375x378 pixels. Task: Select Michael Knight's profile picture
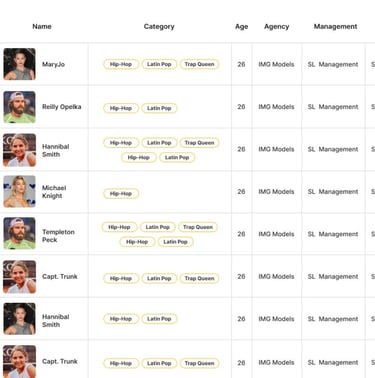[19, 192]
